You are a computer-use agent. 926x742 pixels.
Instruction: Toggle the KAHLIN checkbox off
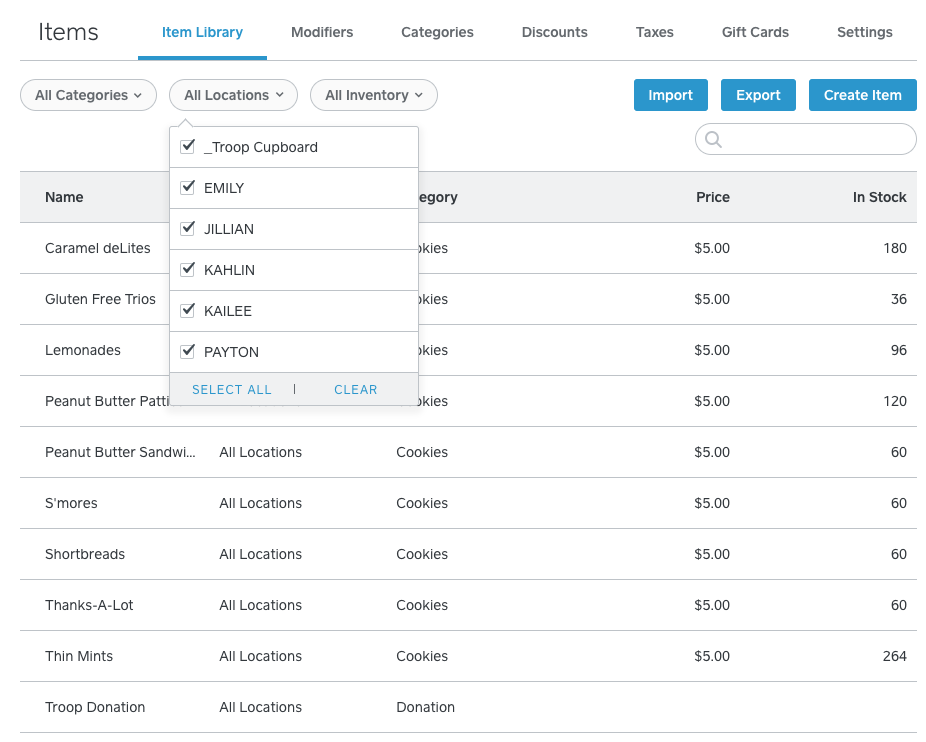(x=187, y=270)
